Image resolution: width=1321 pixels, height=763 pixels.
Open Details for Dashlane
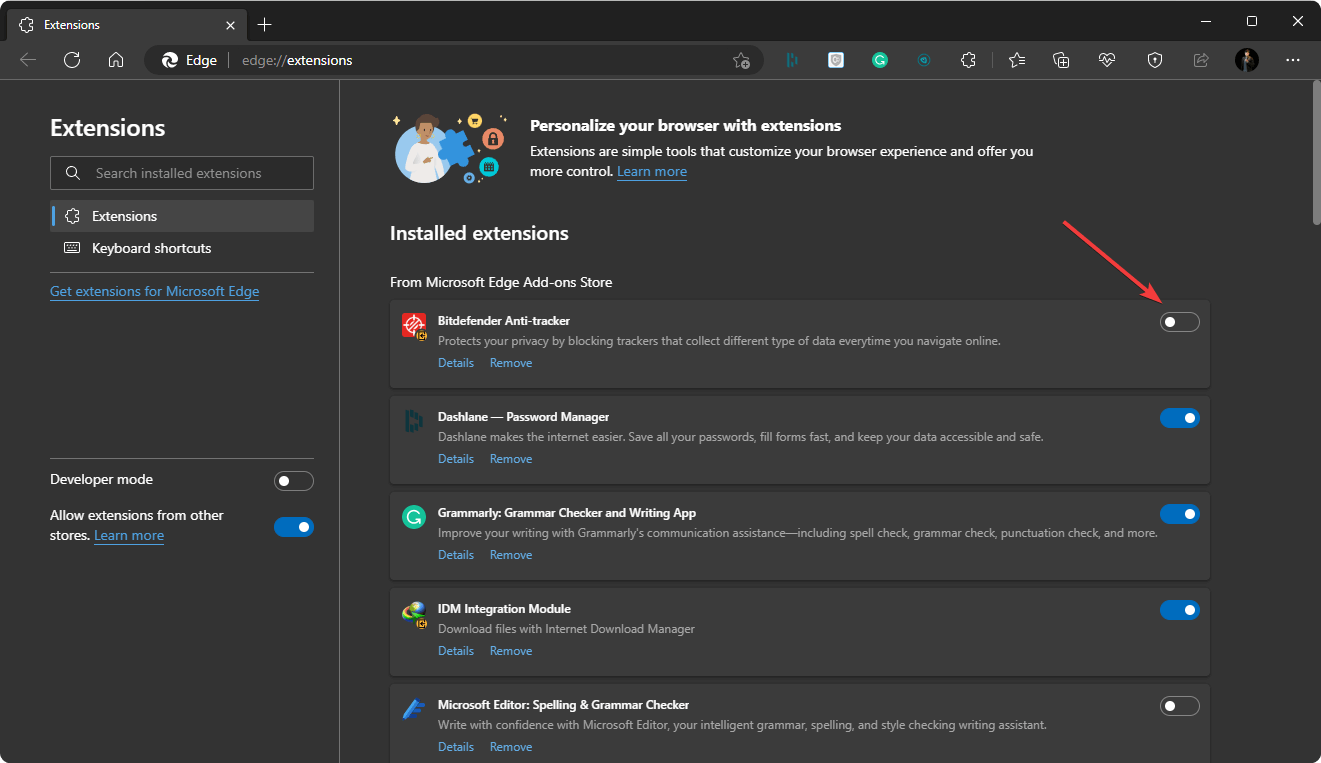pos(456,459)
